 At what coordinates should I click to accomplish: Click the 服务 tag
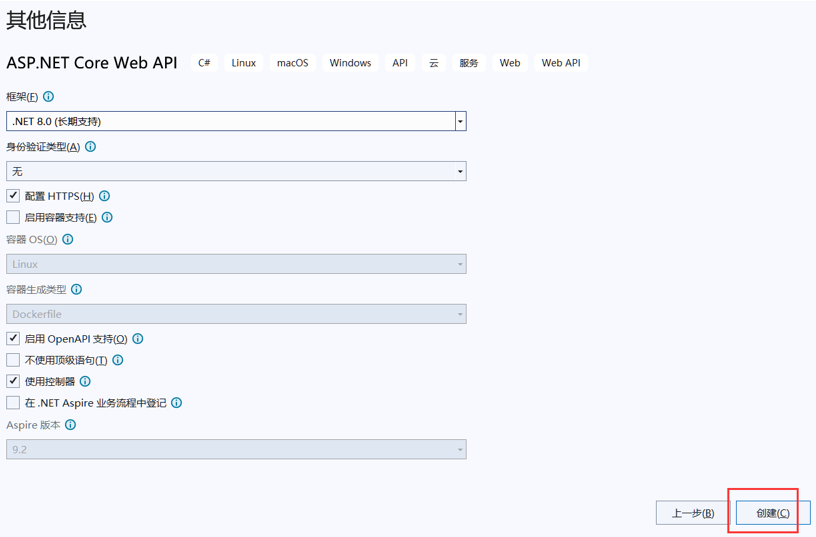click(x=468, y=62)
